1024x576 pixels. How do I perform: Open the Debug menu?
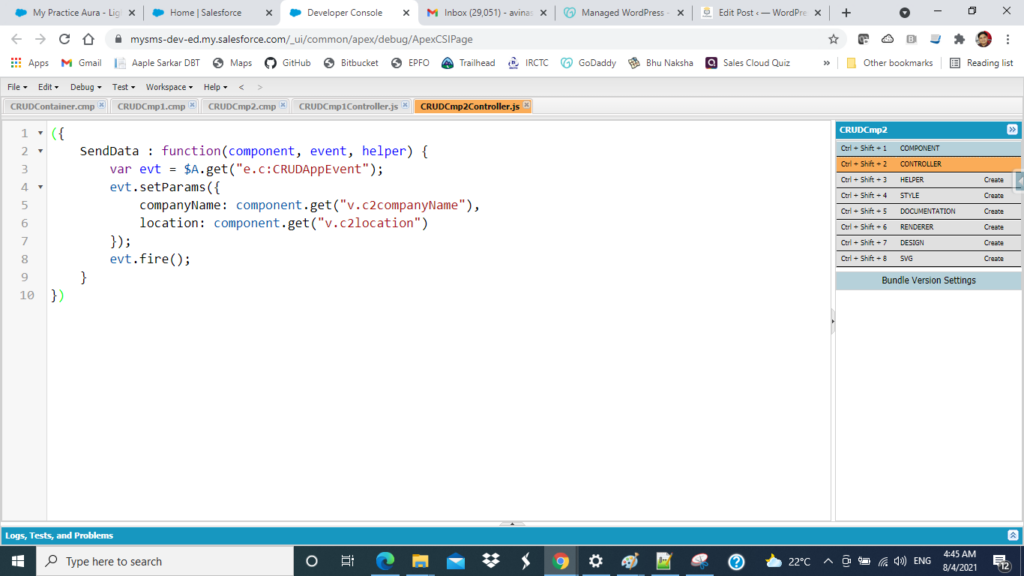coord(86,87)
